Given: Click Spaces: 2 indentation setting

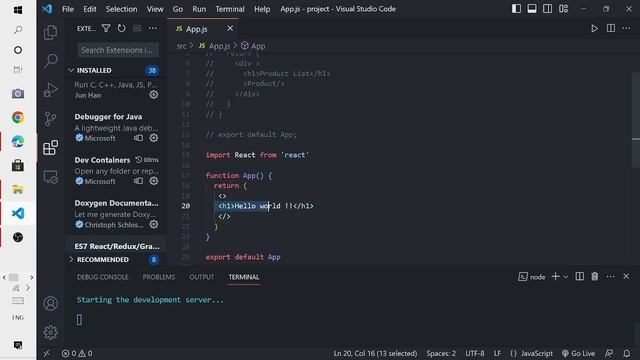Looking at the screenshot, I should pyautogui.click(x=441, y=353).
